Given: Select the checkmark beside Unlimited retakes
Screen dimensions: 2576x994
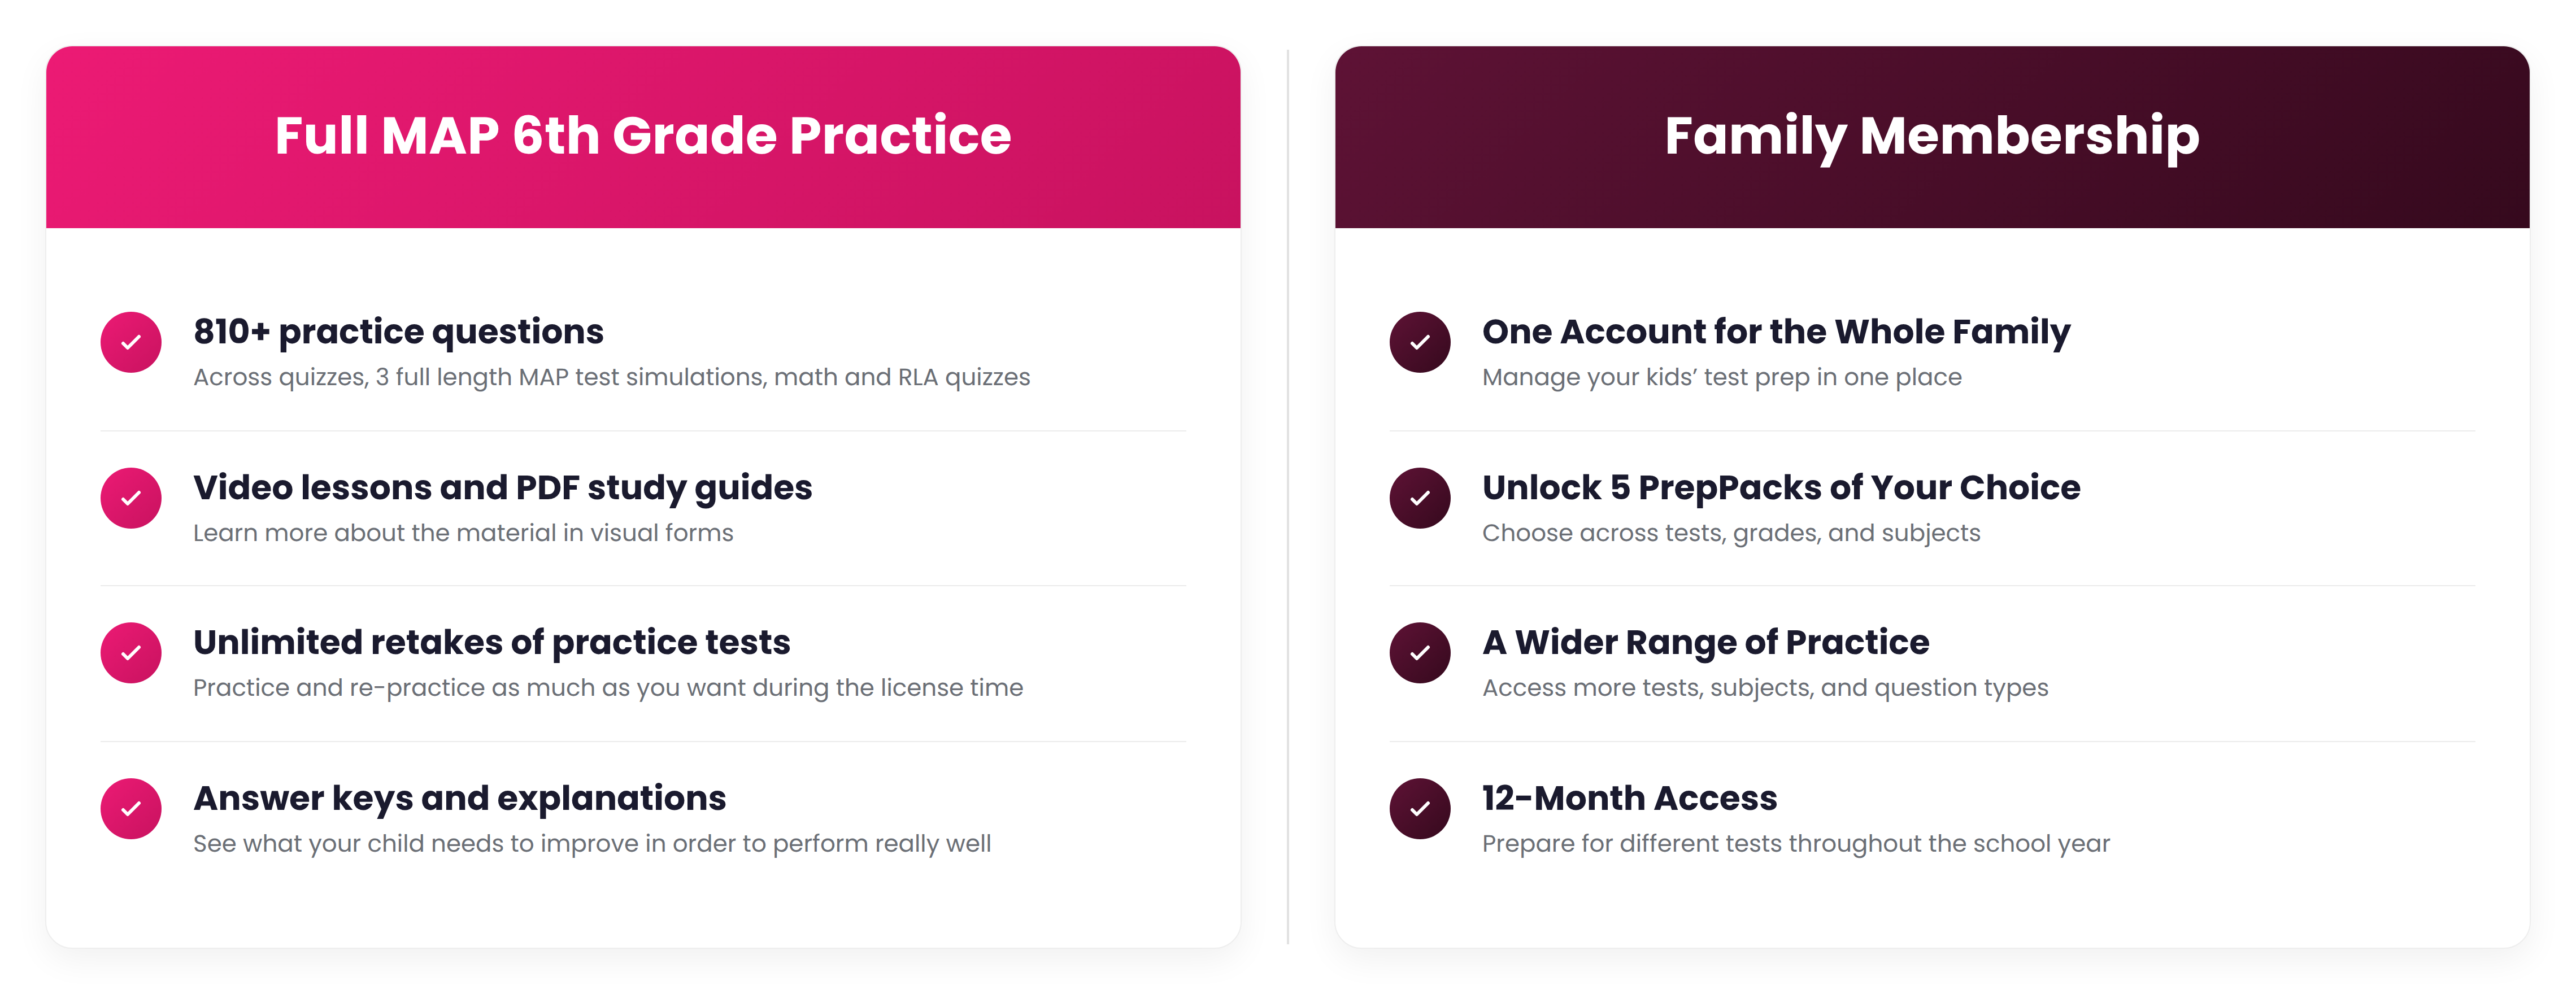Looking at the screenshot, I should (131, 653).
